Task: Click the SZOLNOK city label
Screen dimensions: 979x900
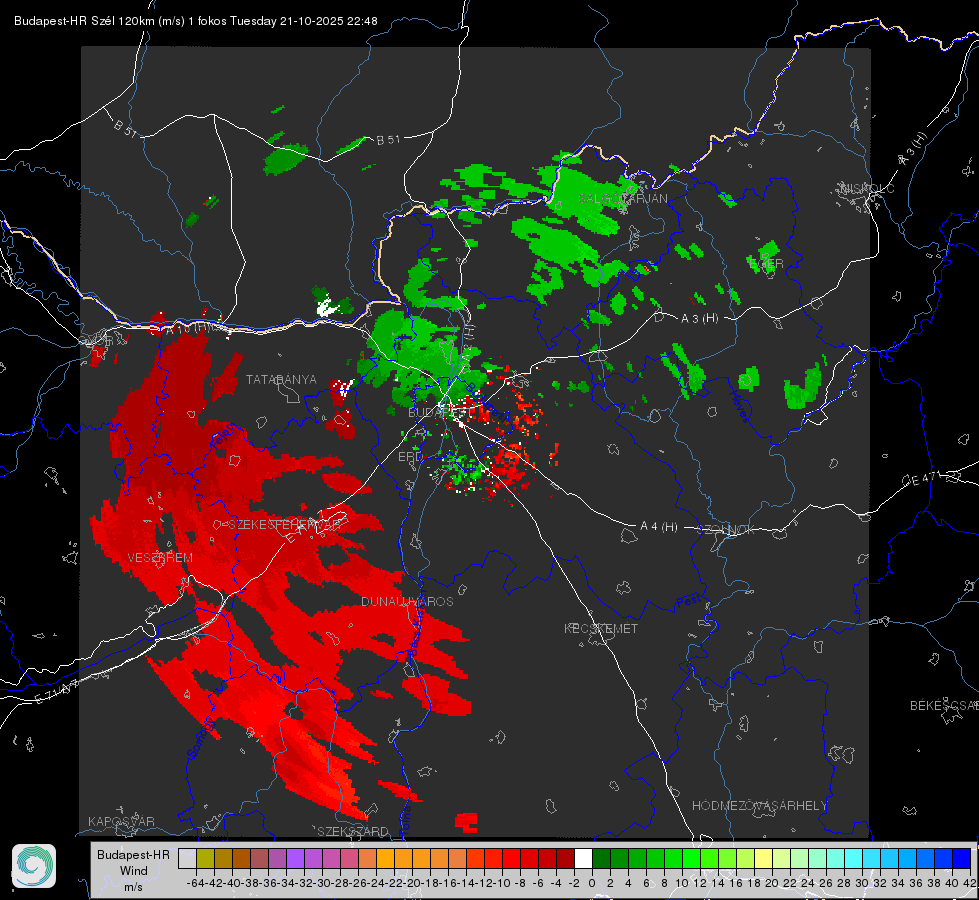Action: (x=726, y=530)
